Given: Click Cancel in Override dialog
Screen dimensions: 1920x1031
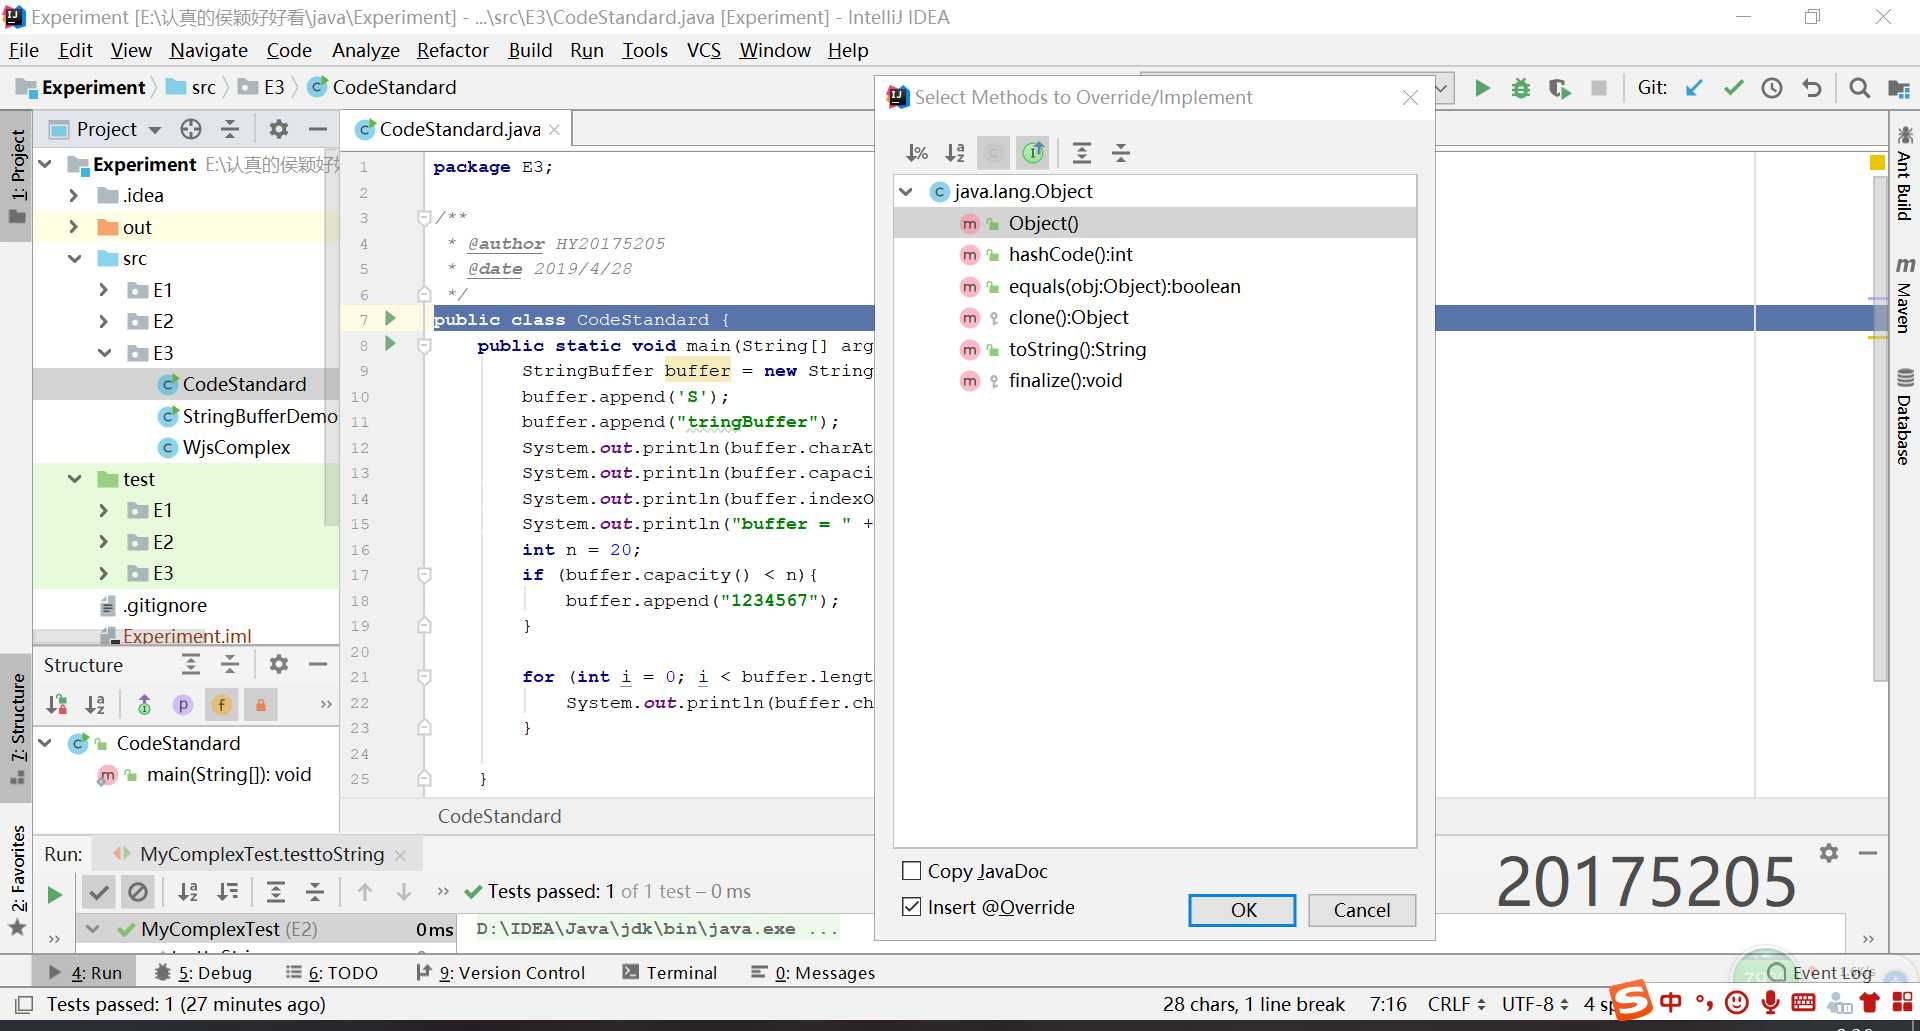Looking at the screenshot, I should 1361,910.
